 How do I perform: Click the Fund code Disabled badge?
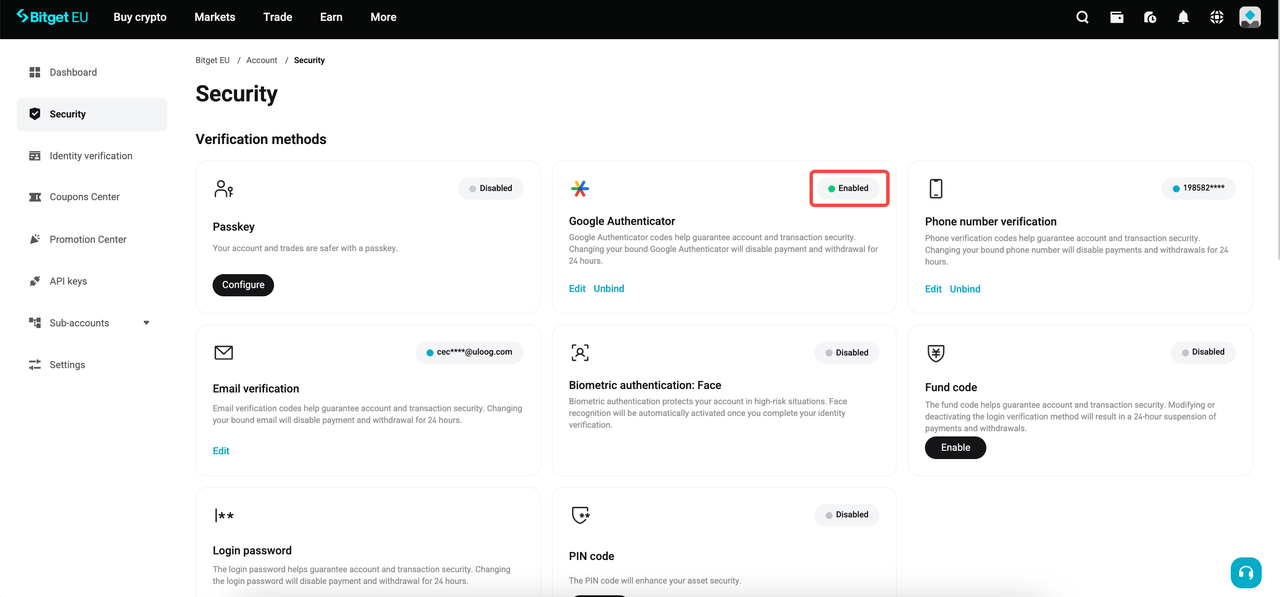pos(1203,352)
